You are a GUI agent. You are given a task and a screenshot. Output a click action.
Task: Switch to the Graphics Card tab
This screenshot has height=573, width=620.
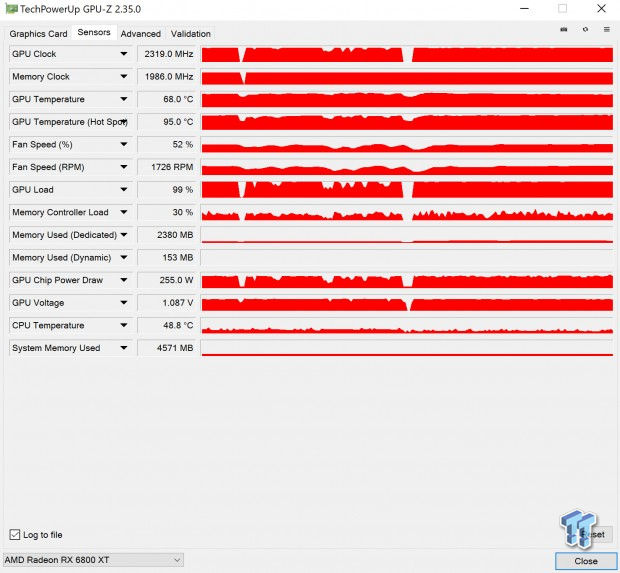[x=38, y=34]
